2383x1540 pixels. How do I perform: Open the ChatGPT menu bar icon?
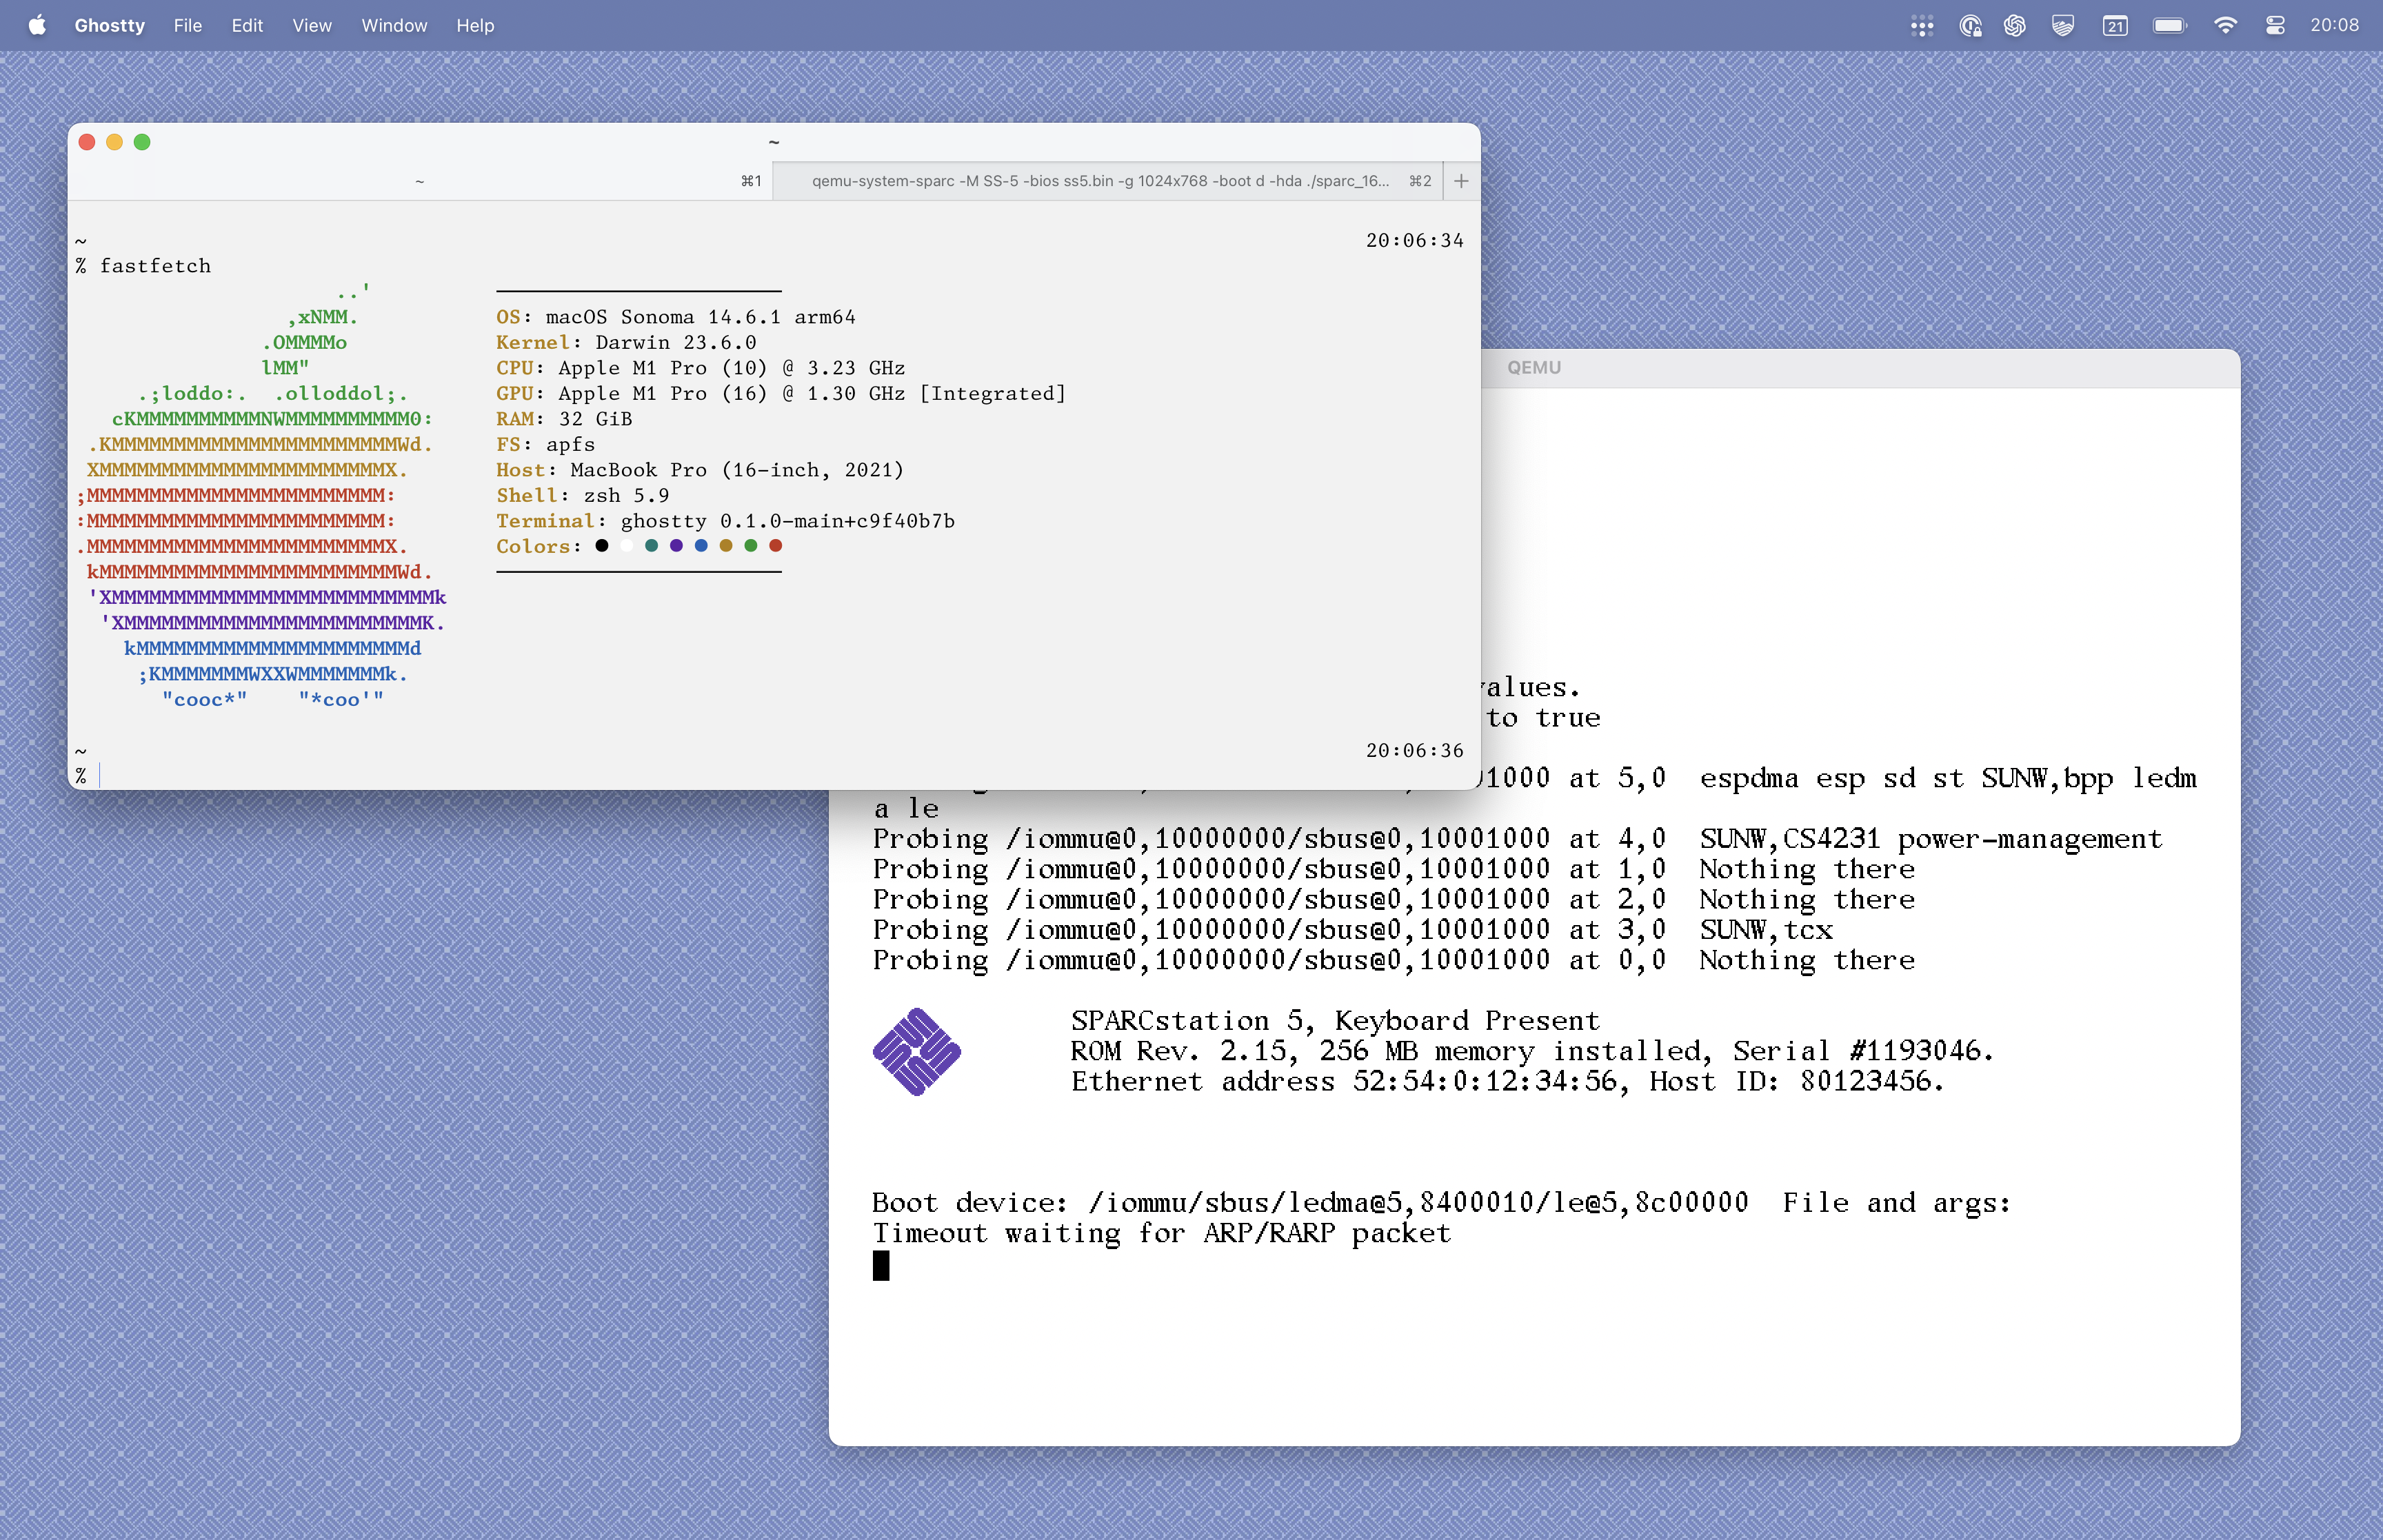(2014, 26)
